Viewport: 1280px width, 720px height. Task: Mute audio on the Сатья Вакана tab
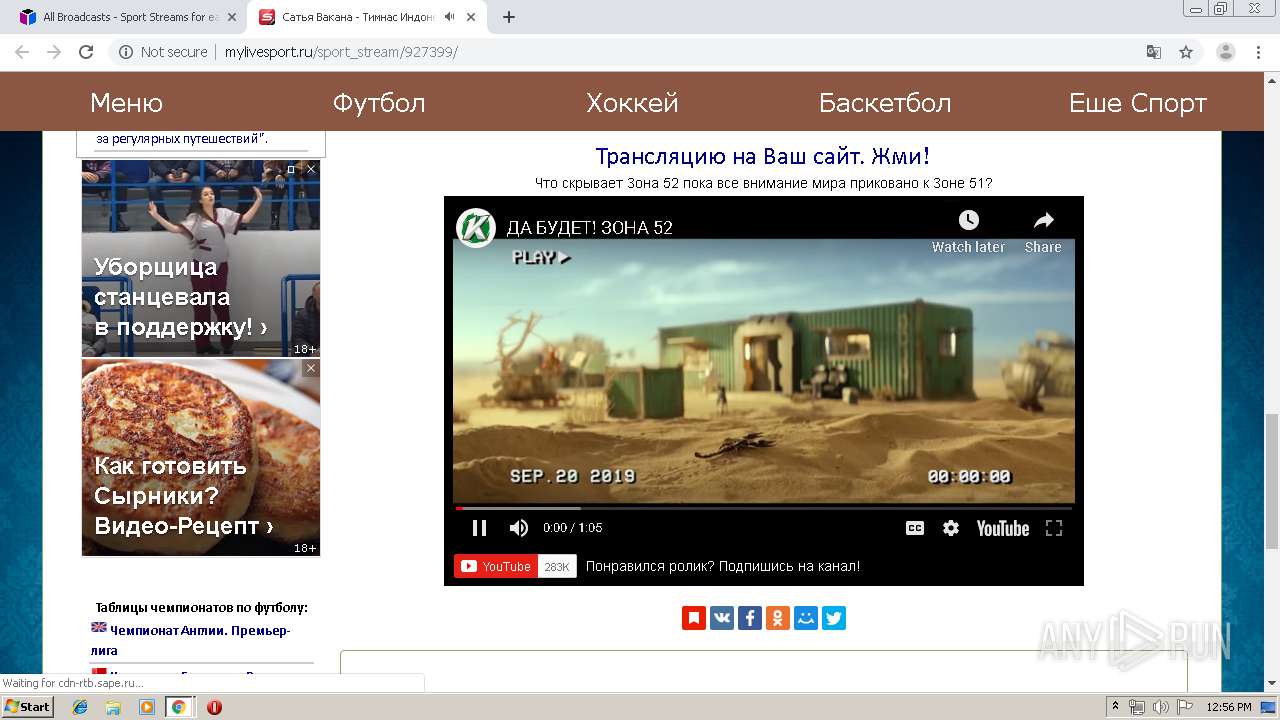pos(449,17)
